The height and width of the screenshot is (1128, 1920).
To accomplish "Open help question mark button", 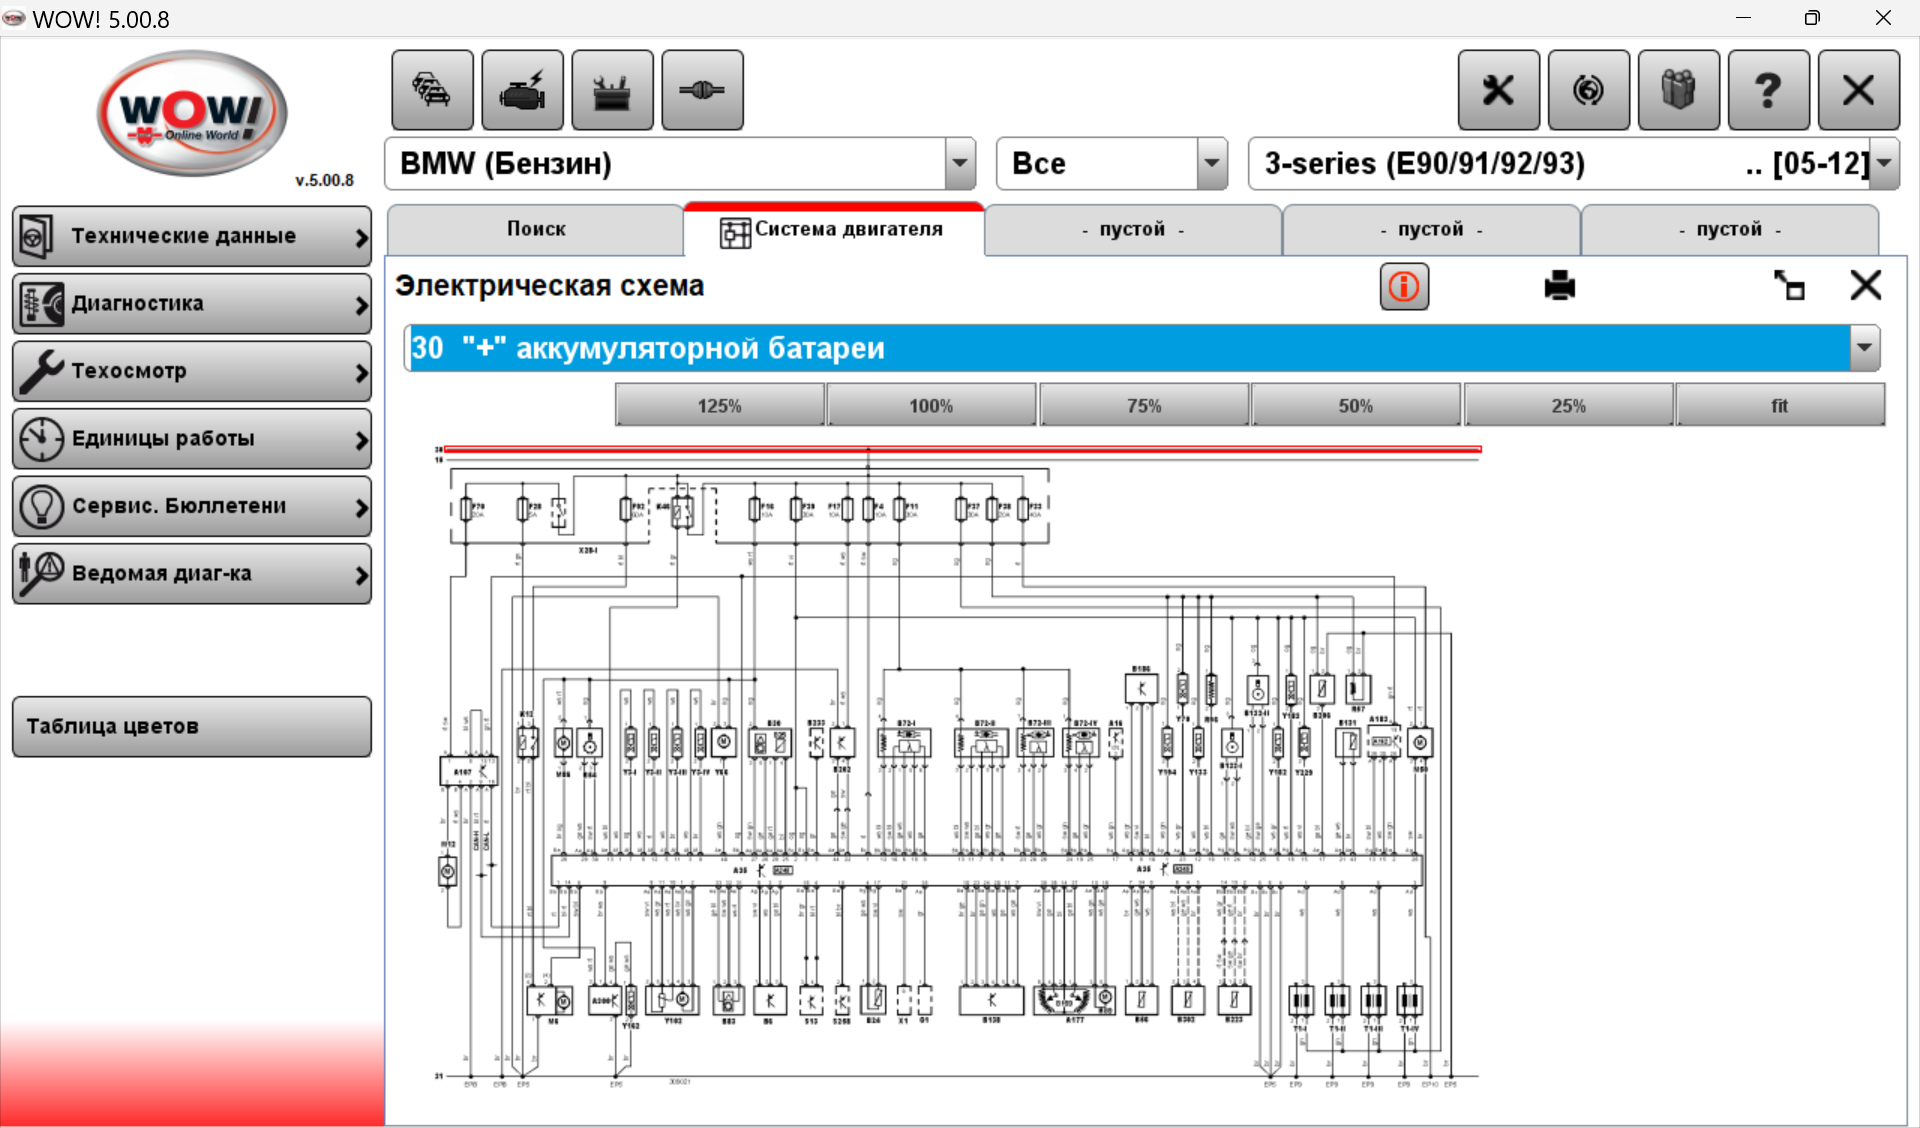I will (x=1768, y=90).
